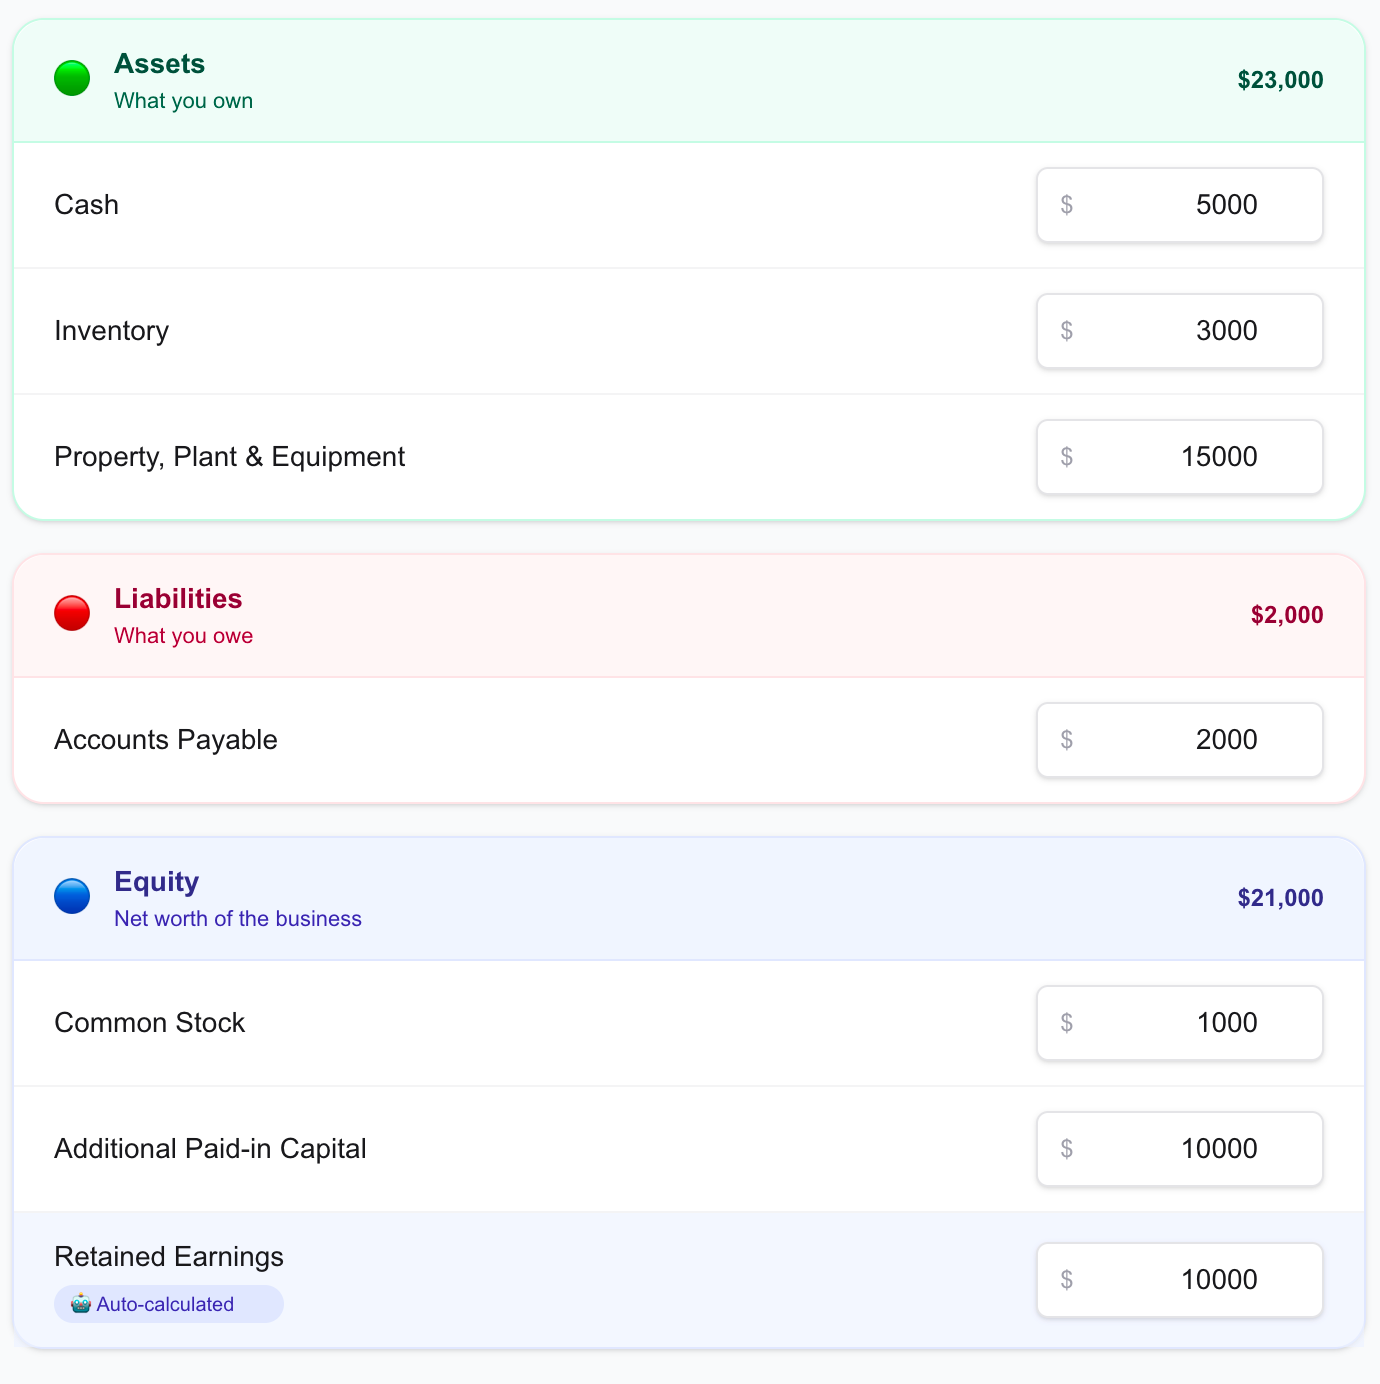The image size is (1380, 1384).
Task: Select the Additional Paid-in Capital input
Action: click(x=1179, y=1148)
